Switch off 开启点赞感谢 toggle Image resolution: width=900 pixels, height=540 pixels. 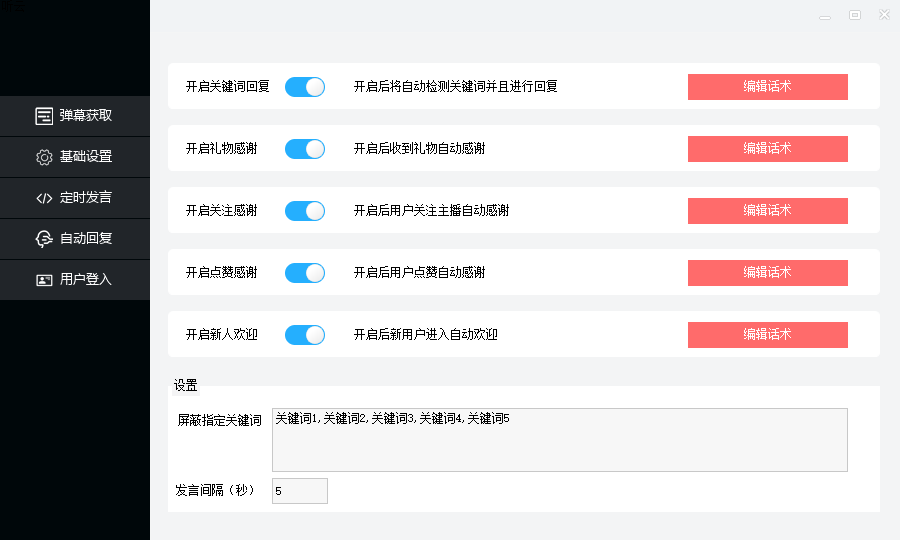[x=305, y=273]
